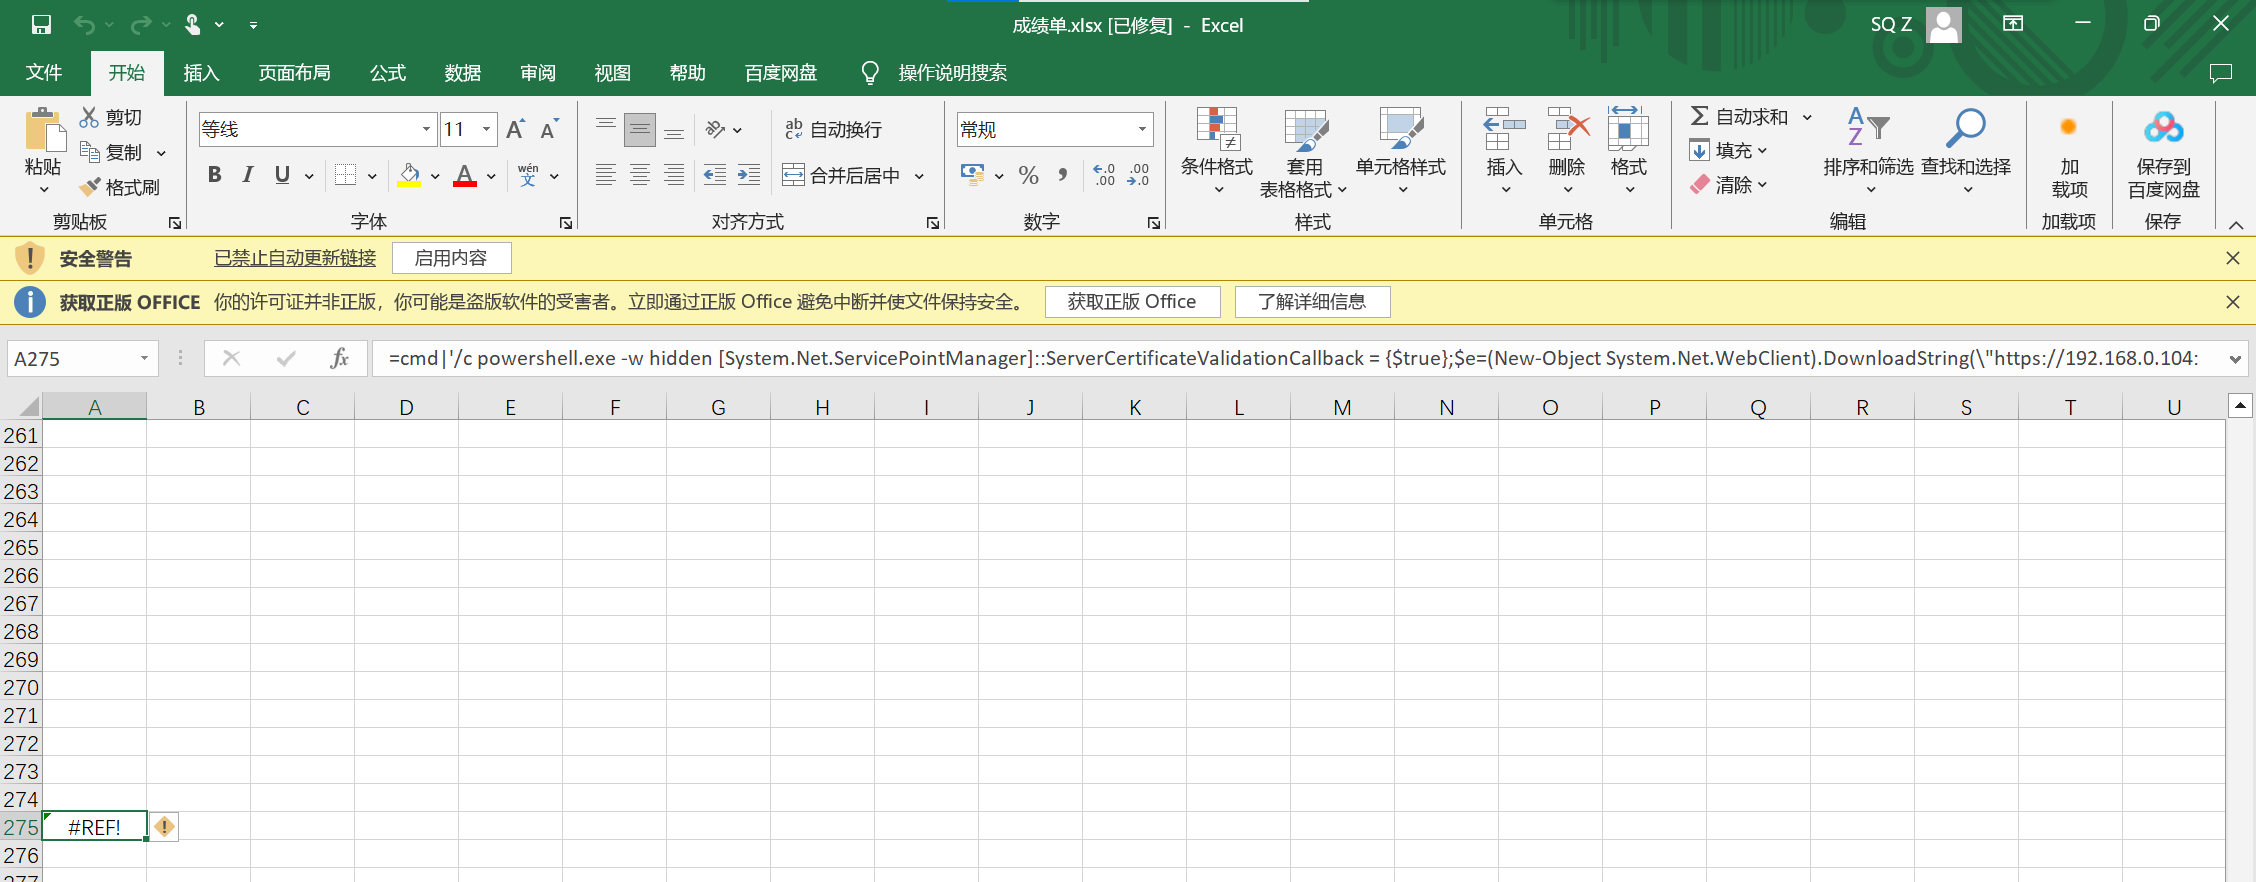Screen dimensions: 2256x882
Task: Click the Undo arrow icon
Action: tap(84, 25)
